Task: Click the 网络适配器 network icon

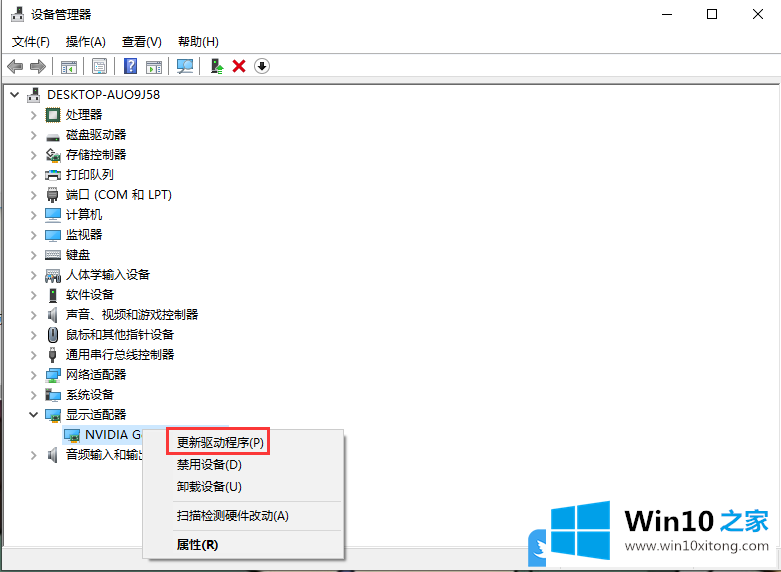Action: (x=53, y=375)
